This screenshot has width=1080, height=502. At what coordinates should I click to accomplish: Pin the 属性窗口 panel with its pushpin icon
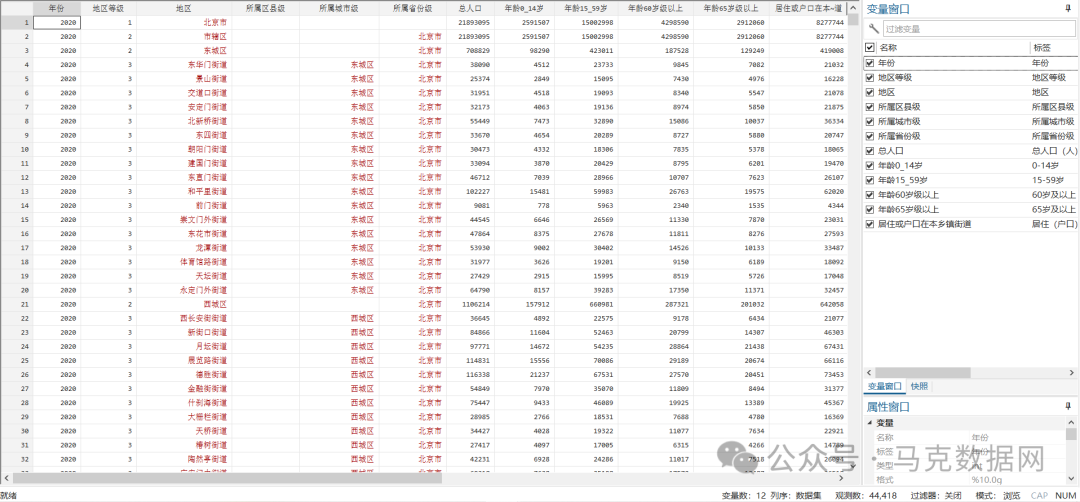tap(1068, 406)
